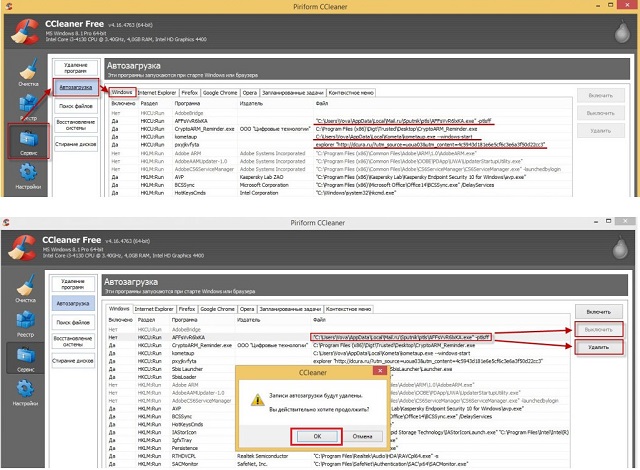Switch to Google Chrome tab in lower window
The width and height of the screenshot is (640, 470).
(217, 309)
